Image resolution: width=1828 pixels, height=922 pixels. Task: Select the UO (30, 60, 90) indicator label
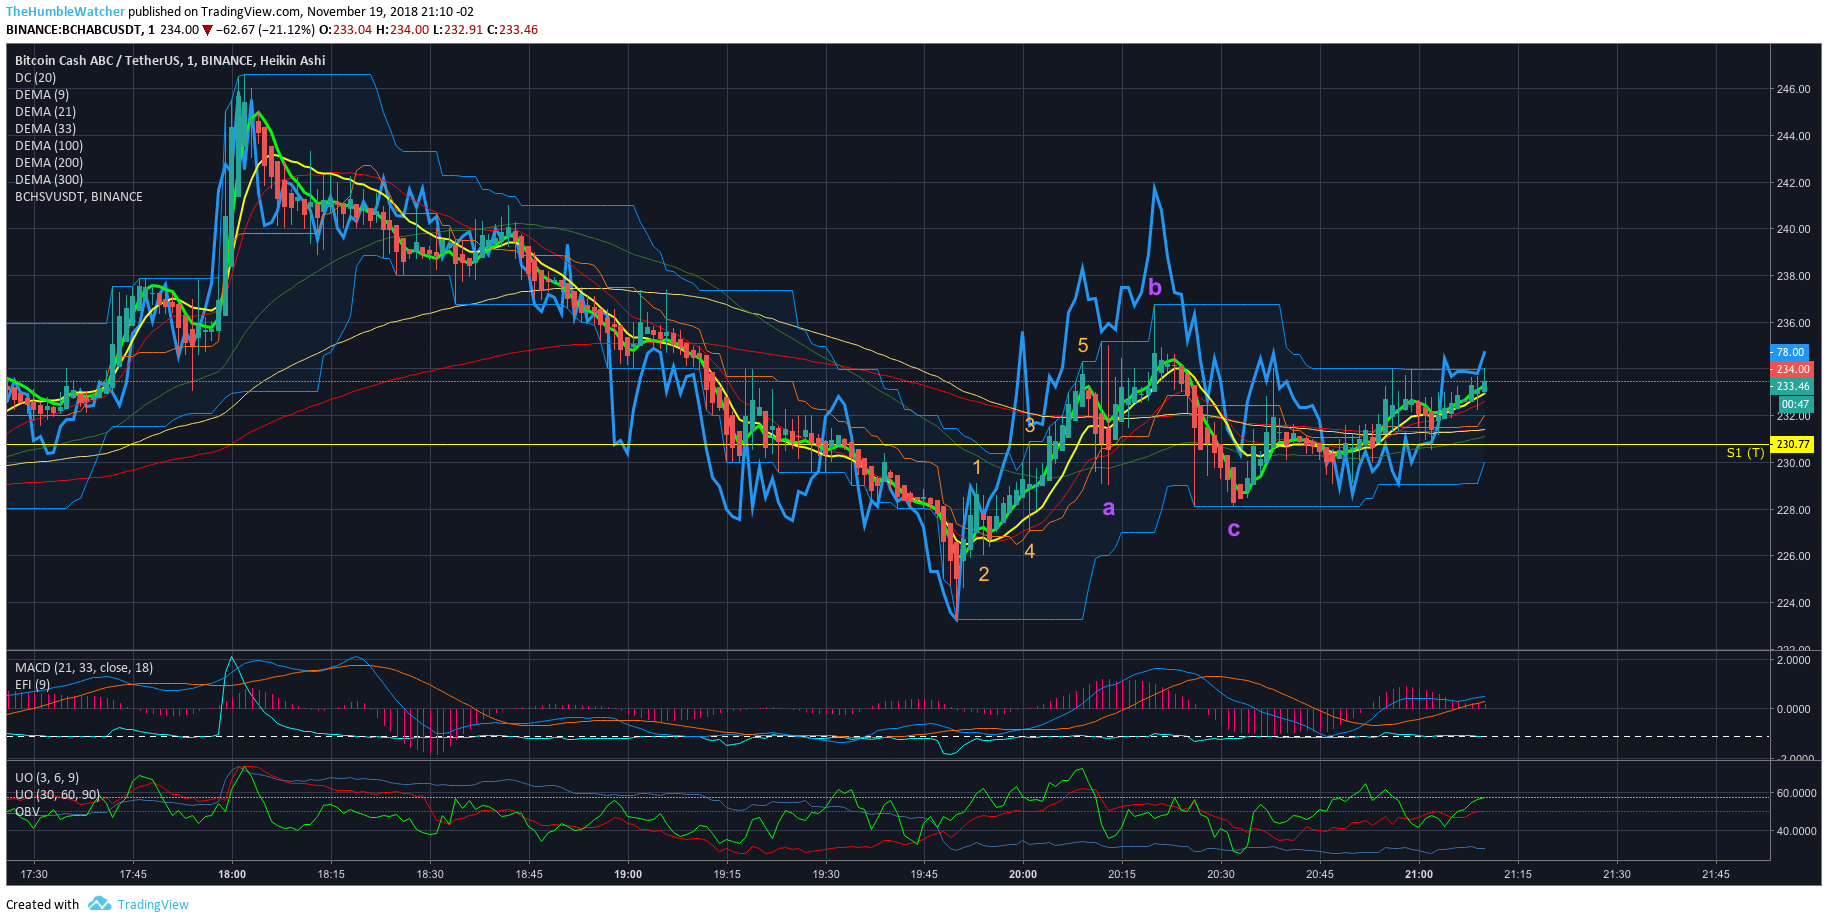pyautogui.click(x=57, y=794)
